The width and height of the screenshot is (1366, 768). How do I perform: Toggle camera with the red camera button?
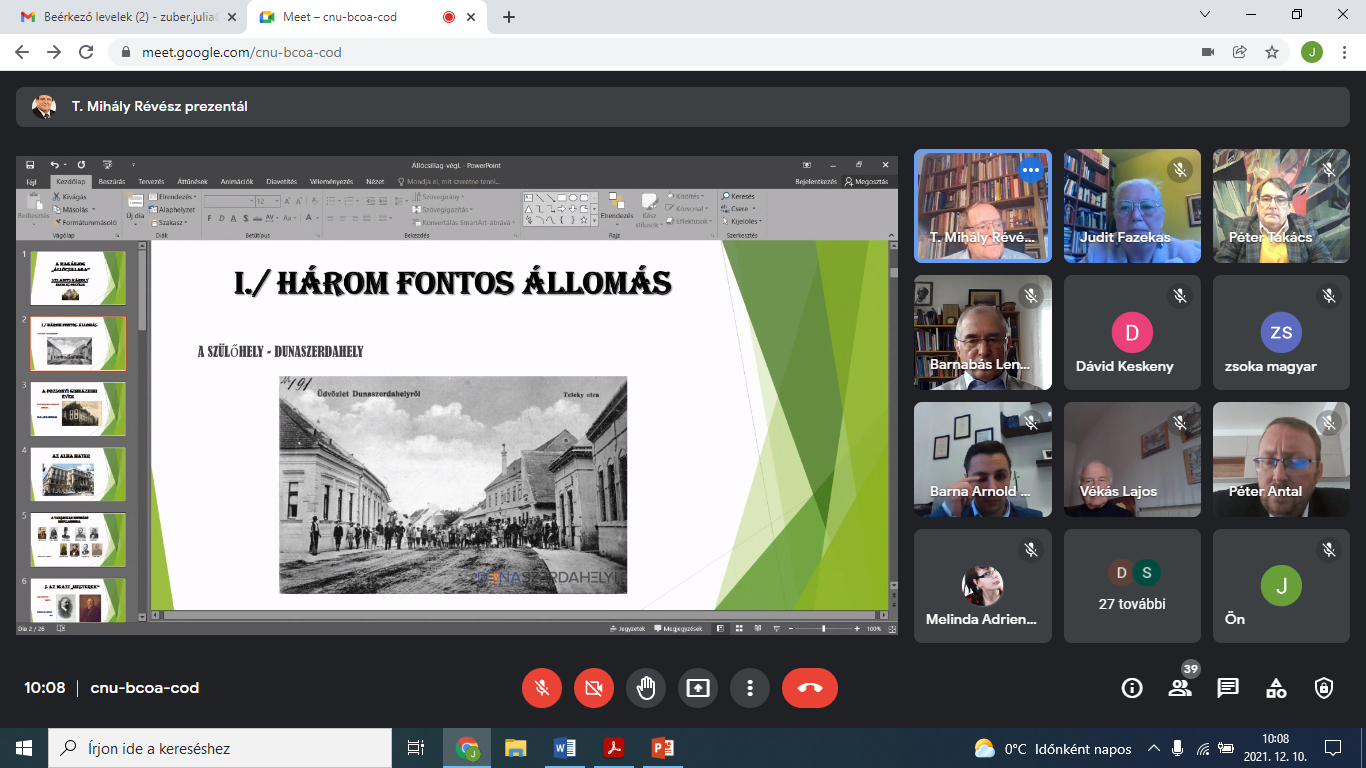[x=594, y=688]
